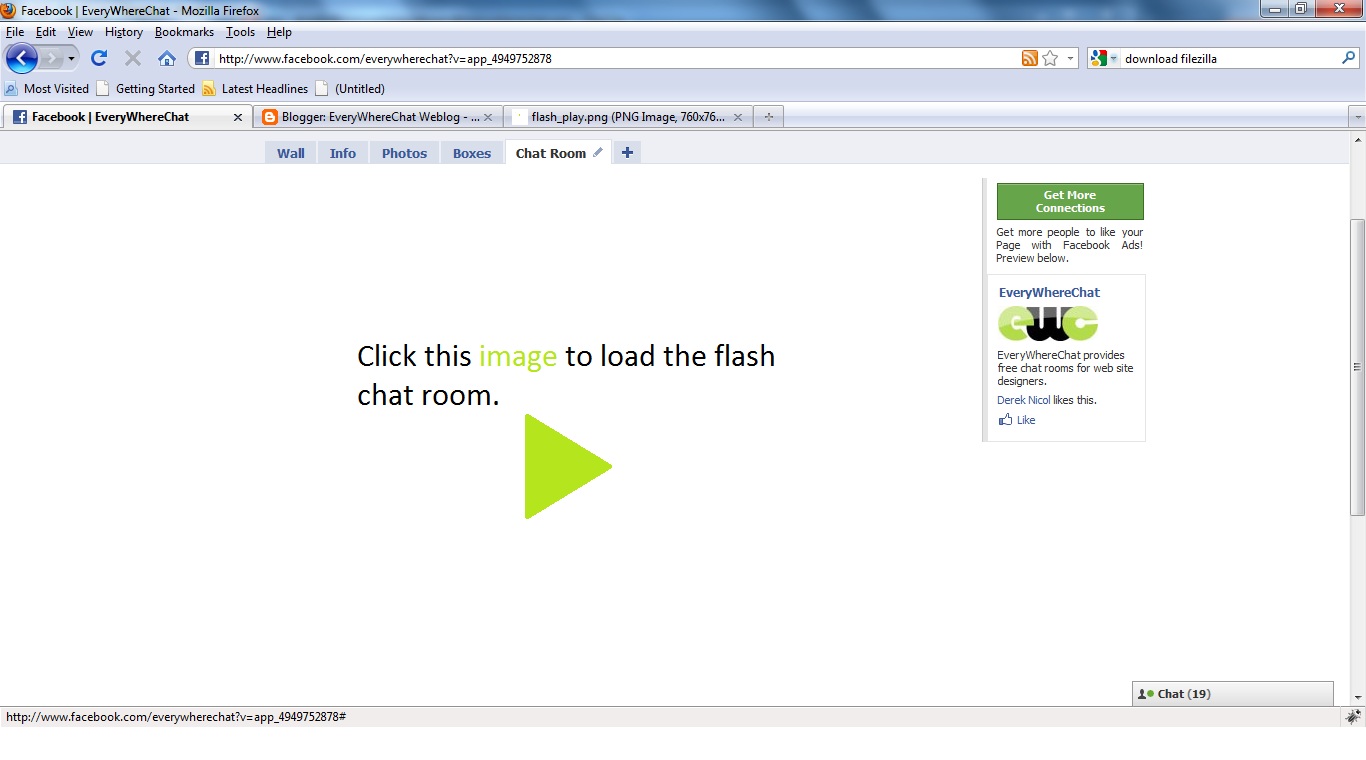Open the History menu
1366x760 pixels.
click(x=124, y=32)
